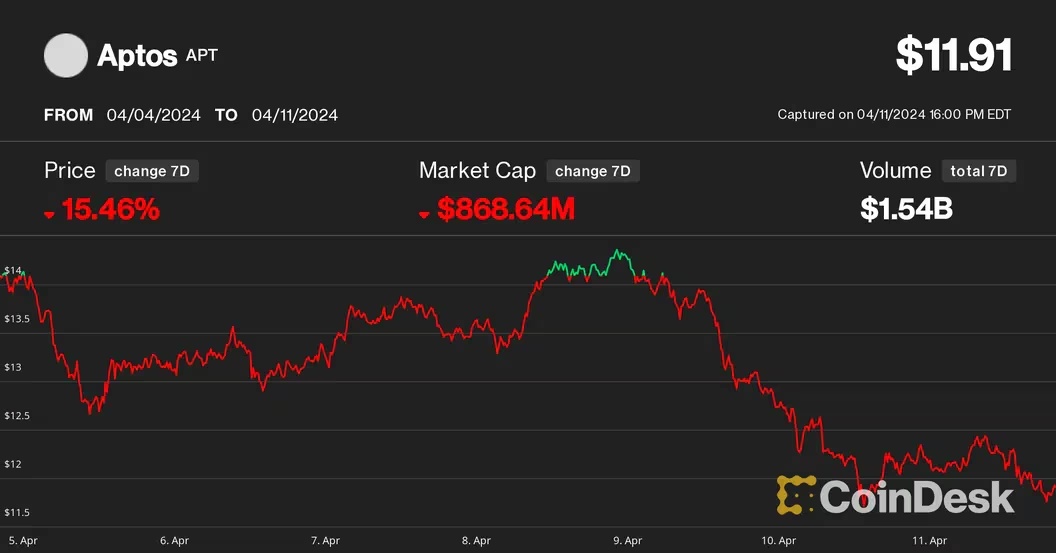This screenshot has height=553, width=1056.
Task: Select the Price 'change 7D' badge
Action: [152, 171]
